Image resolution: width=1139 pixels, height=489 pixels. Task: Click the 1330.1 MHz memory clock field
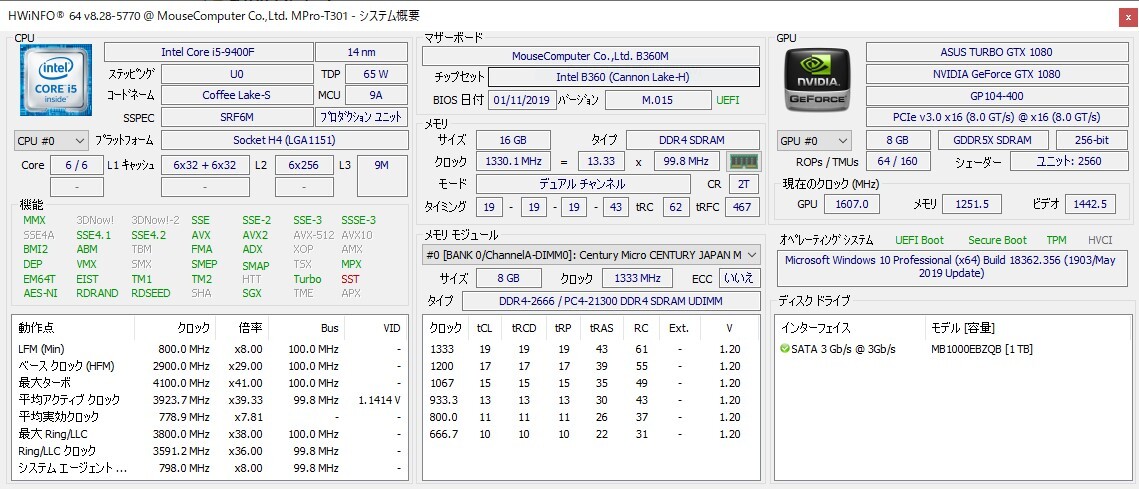point(513,161)
